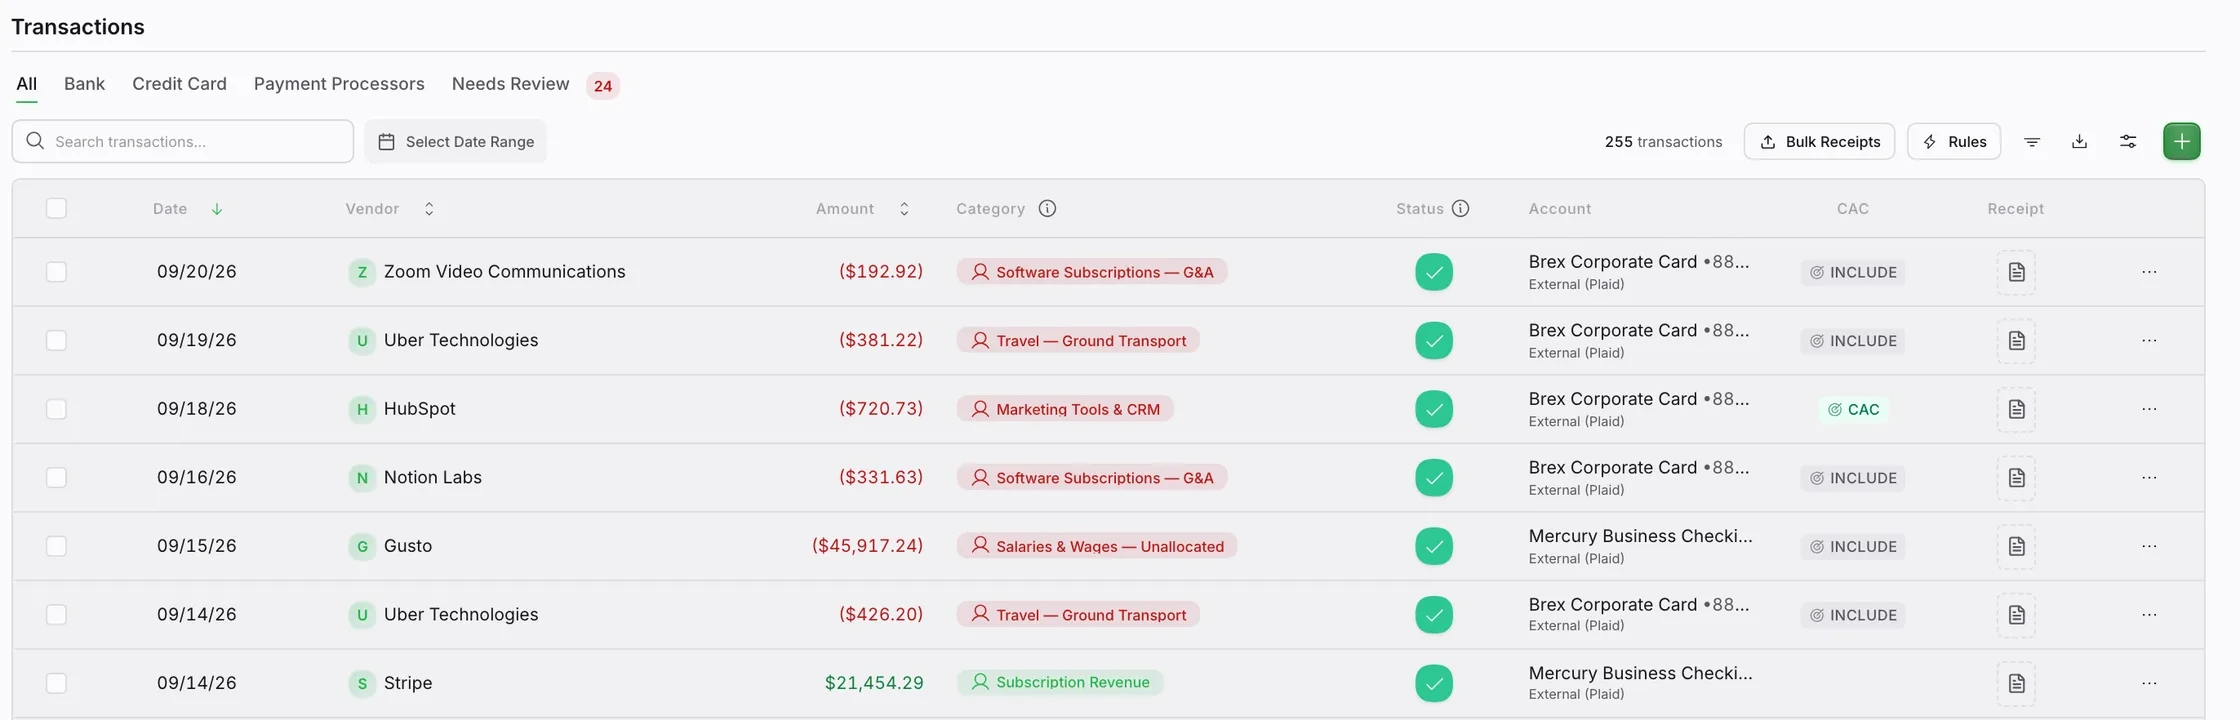The height and width of the screenshot is (720, 2240).
Task: Check the Gusto row checkbox
Action: (x=56, y=546)
